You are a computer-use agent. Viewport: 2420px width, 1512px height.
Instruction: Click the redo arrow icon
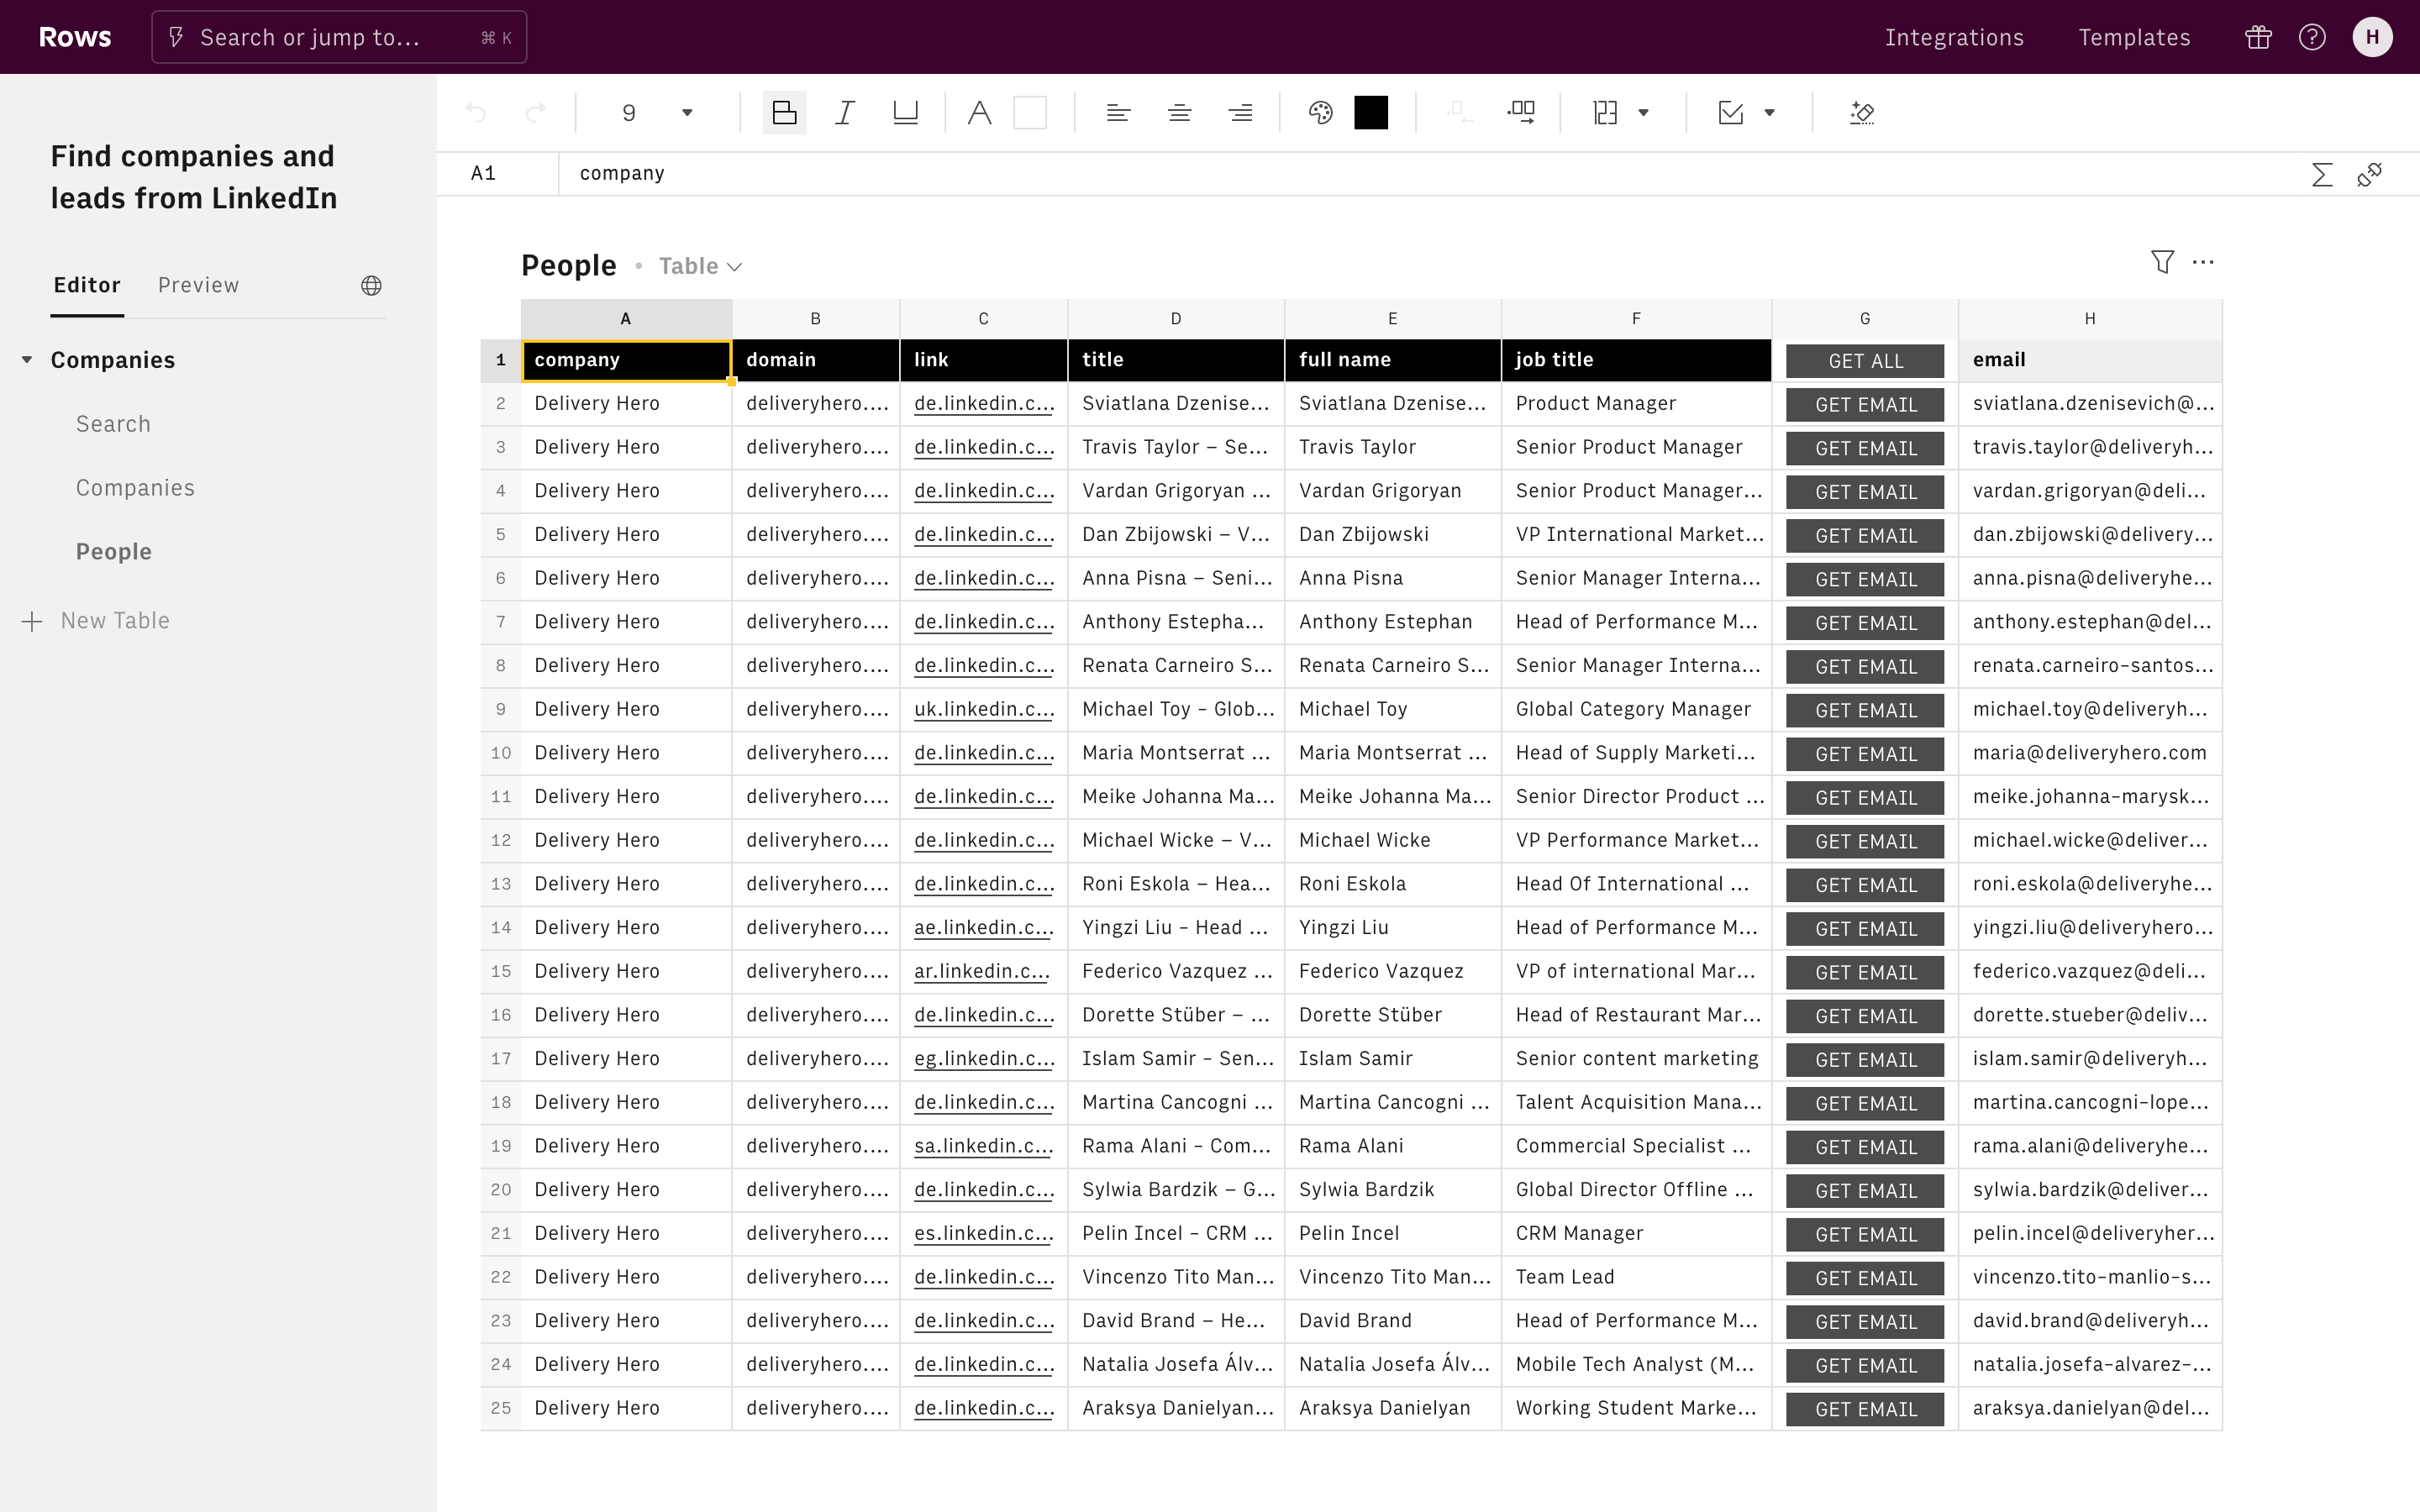[536, 113]
